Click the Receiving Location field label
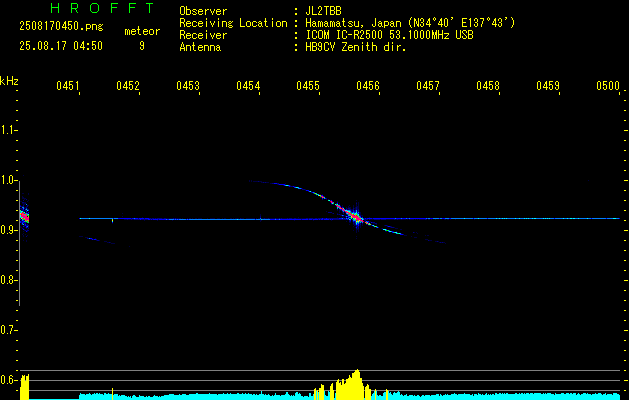The image size is (629, 400). click(233, 23)
